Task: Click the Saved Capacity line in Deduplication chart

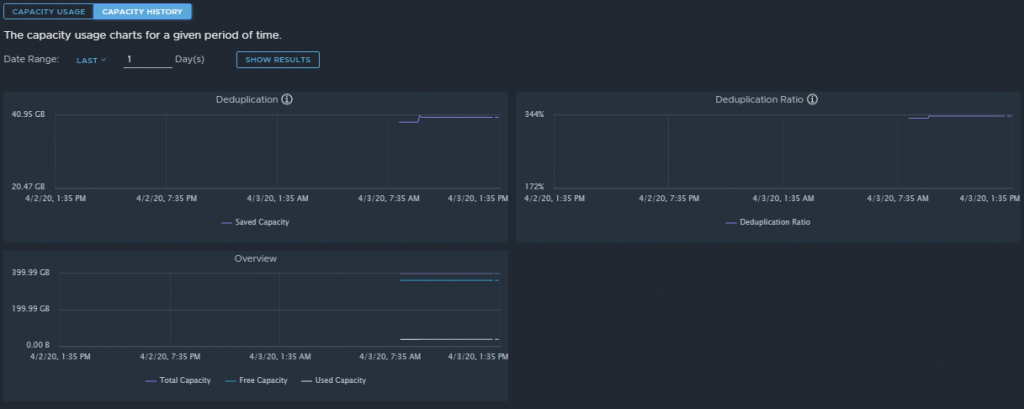Action: (457, 118)
